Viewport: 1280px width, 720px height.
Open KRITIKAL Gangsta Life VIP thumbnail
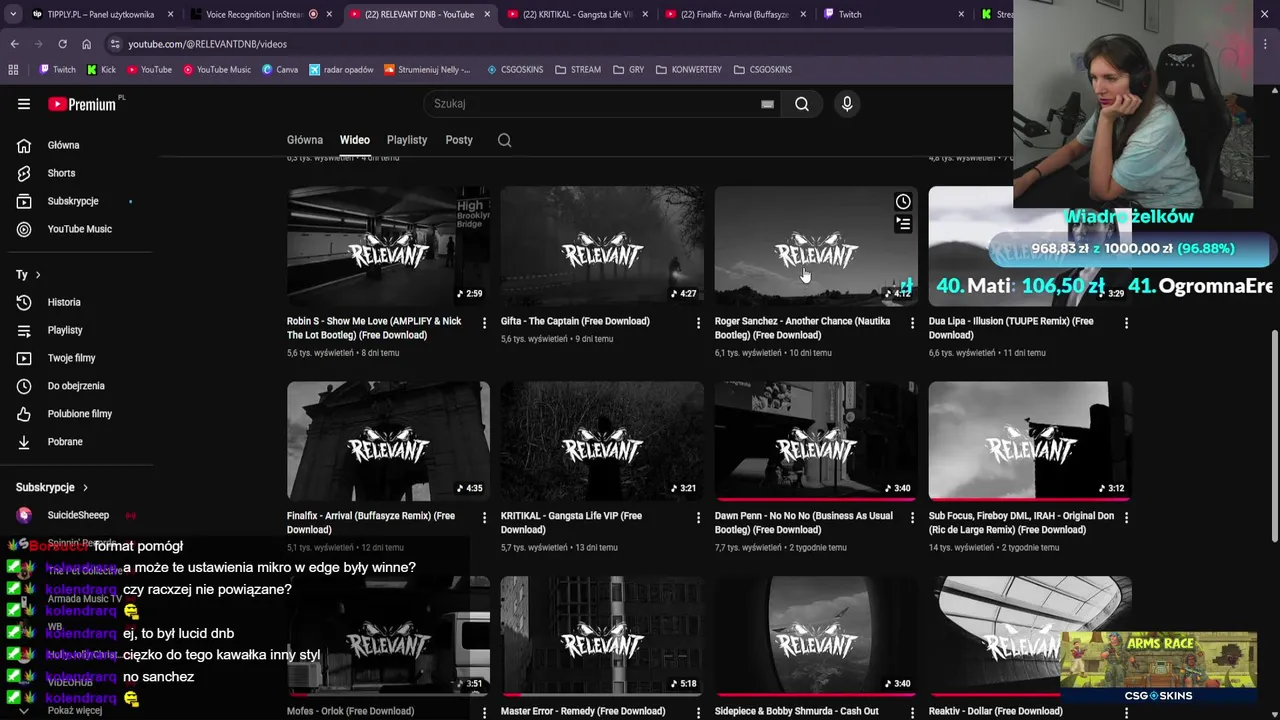[x=602, y=441]
